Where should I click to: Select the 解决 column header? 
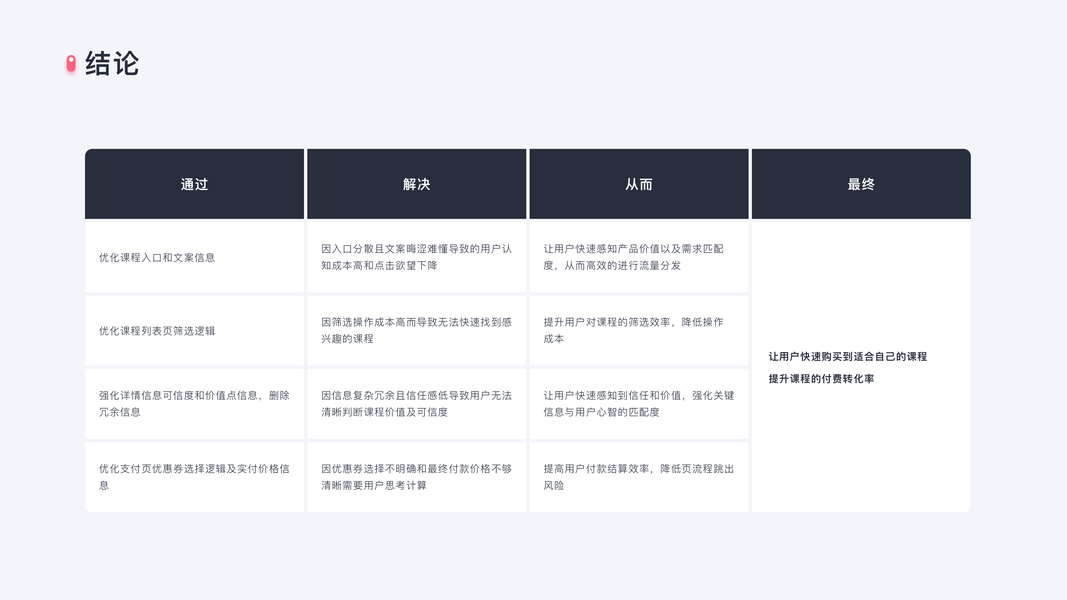click(416, 184)
